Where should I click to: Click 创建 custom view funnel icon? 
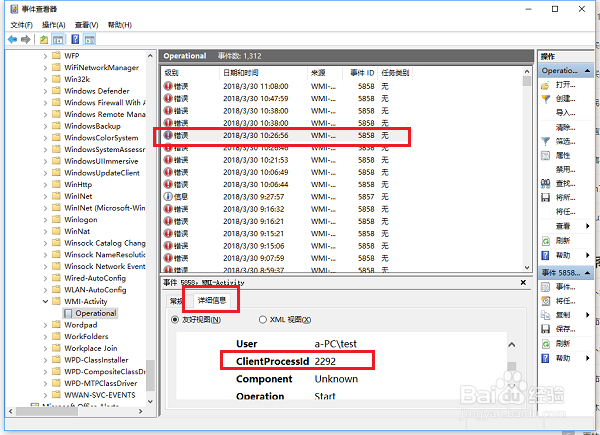pos(545,99)
